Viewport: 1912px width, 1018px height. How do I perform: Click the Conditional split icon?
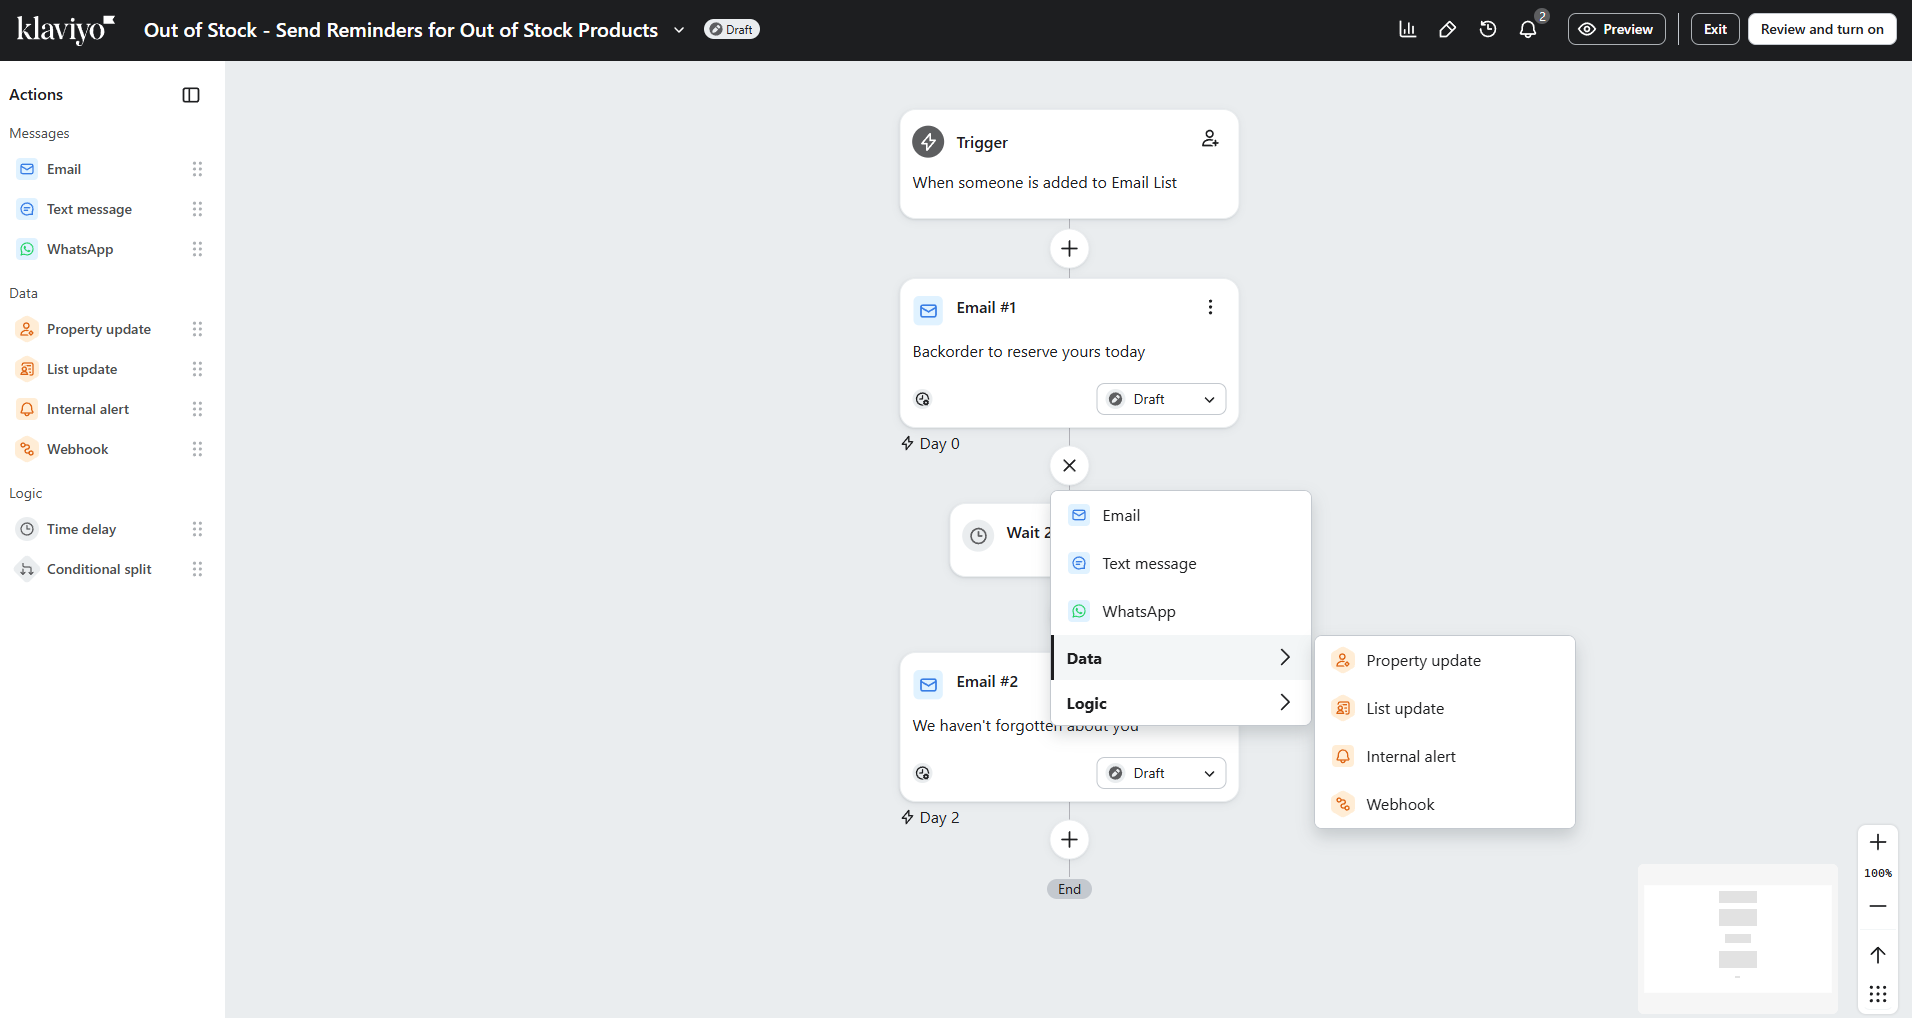[25, 569]
